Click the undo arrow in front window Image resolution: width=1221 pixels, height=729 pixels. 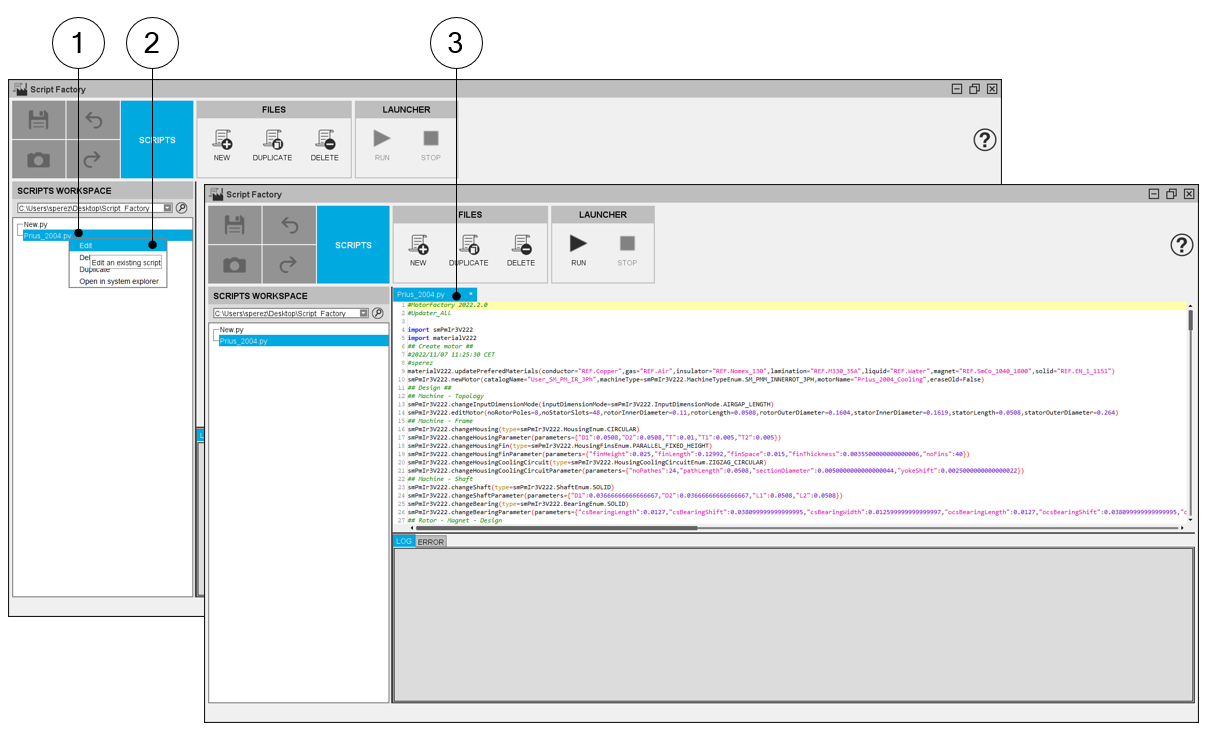pos(290,225)
